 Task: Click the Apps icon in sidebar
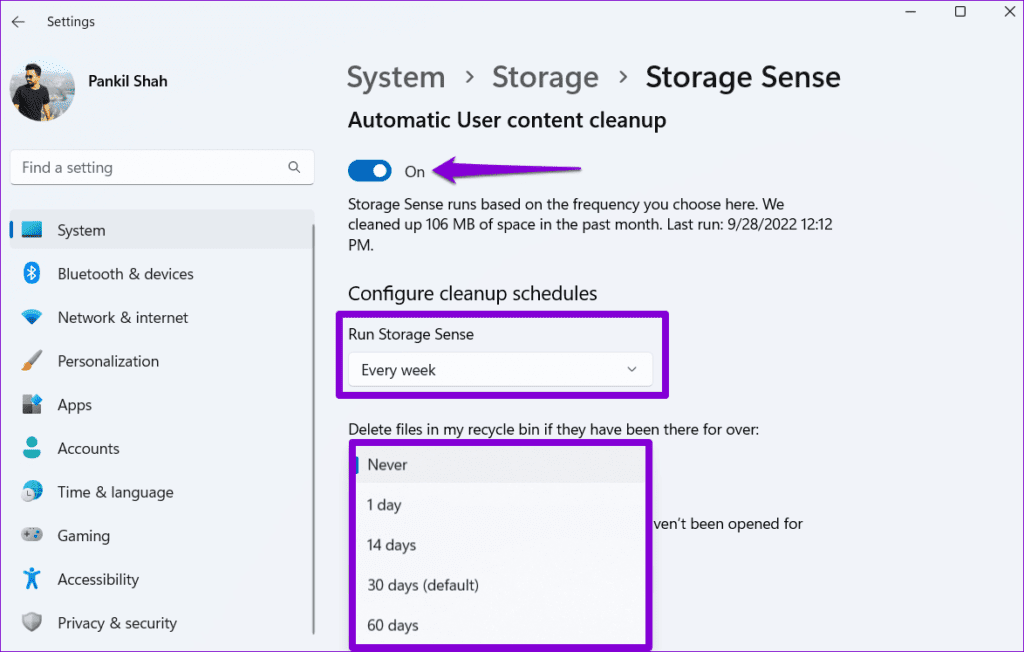click(32, 405)
